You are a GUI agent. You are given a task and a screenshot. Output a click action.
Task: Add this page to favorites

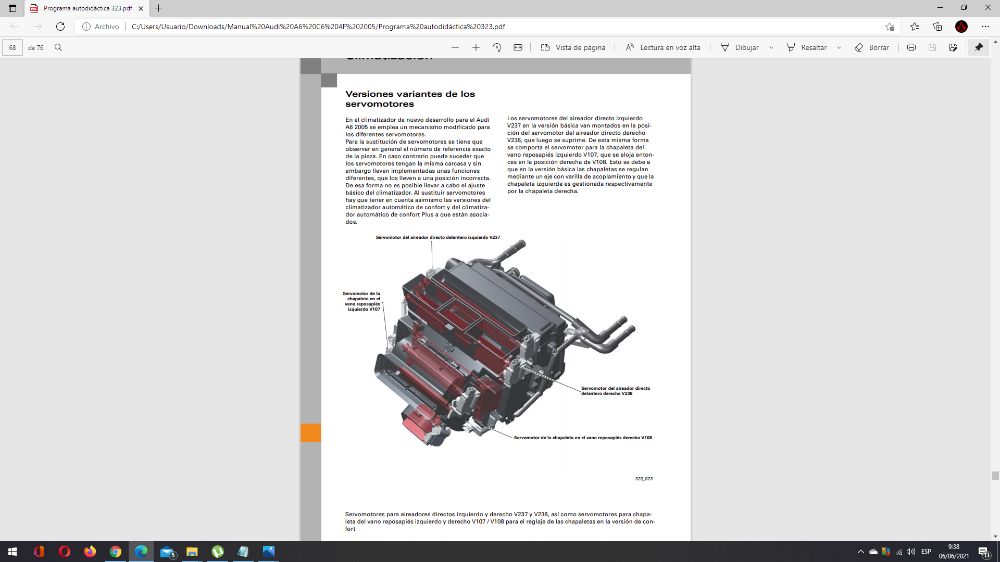[890, 27]
